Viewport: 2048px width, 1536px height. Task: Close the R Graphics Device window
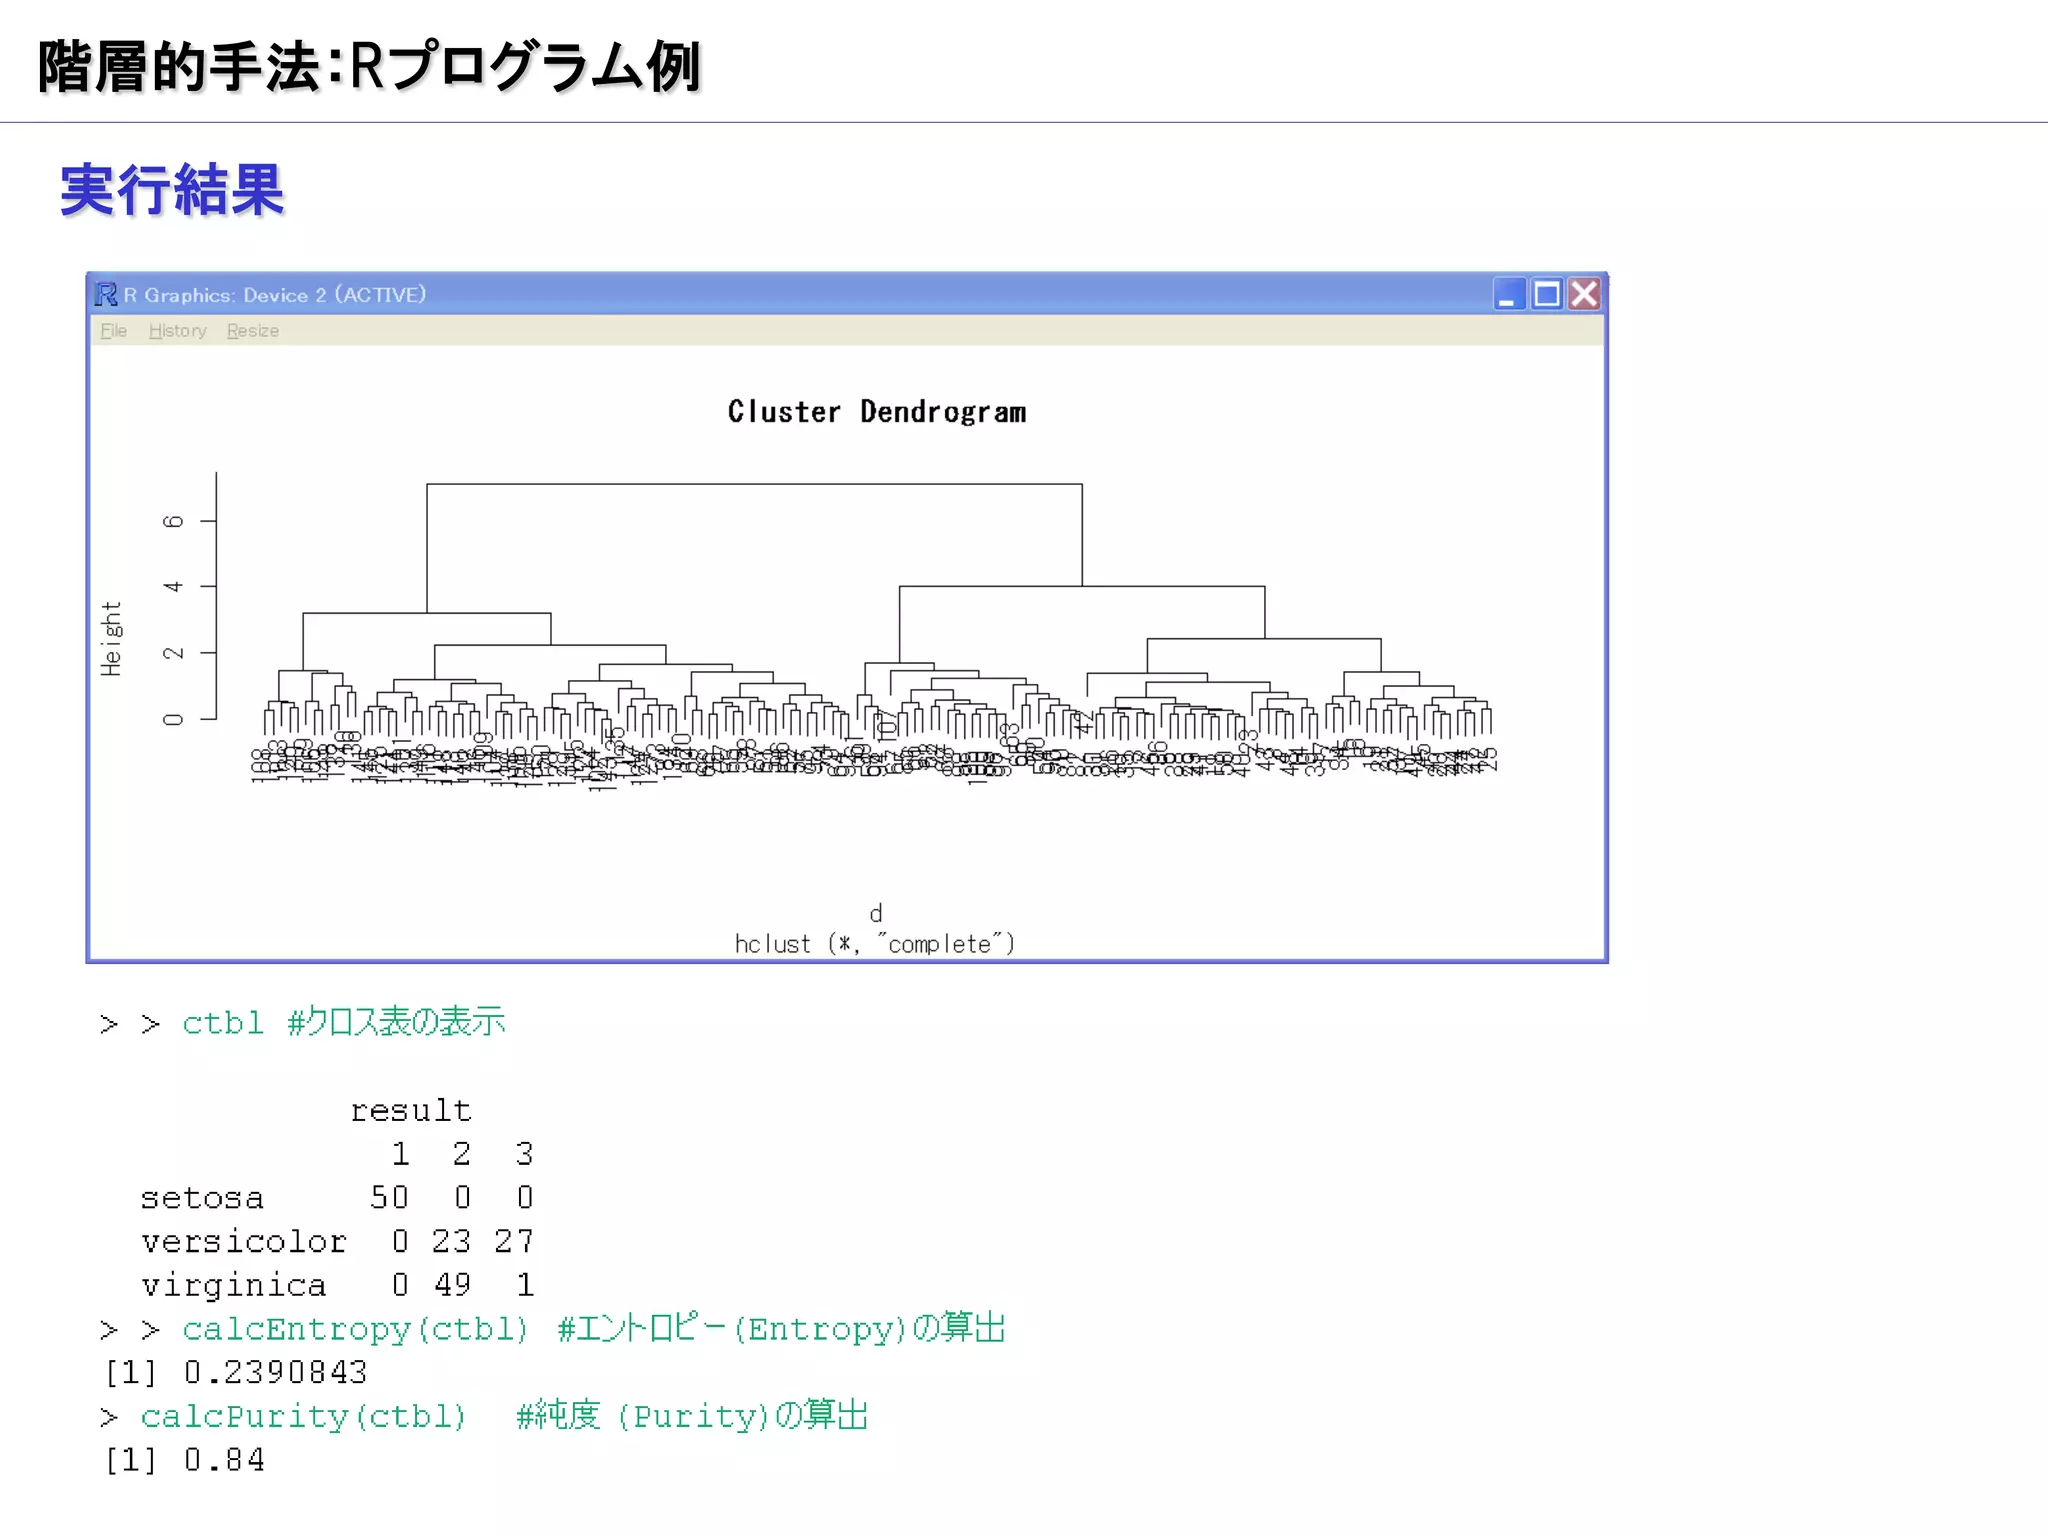[x=1584, y=294]
